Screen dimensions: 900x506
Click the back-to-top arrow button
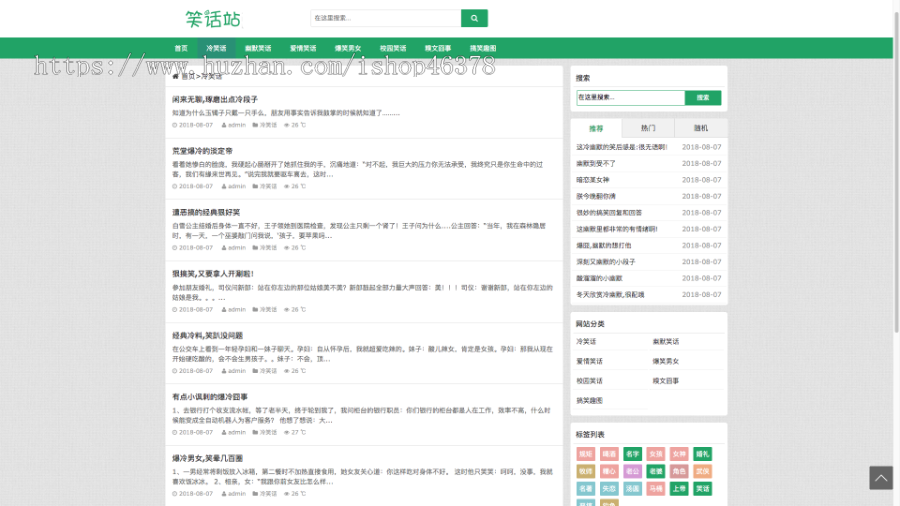click(880, 477)
